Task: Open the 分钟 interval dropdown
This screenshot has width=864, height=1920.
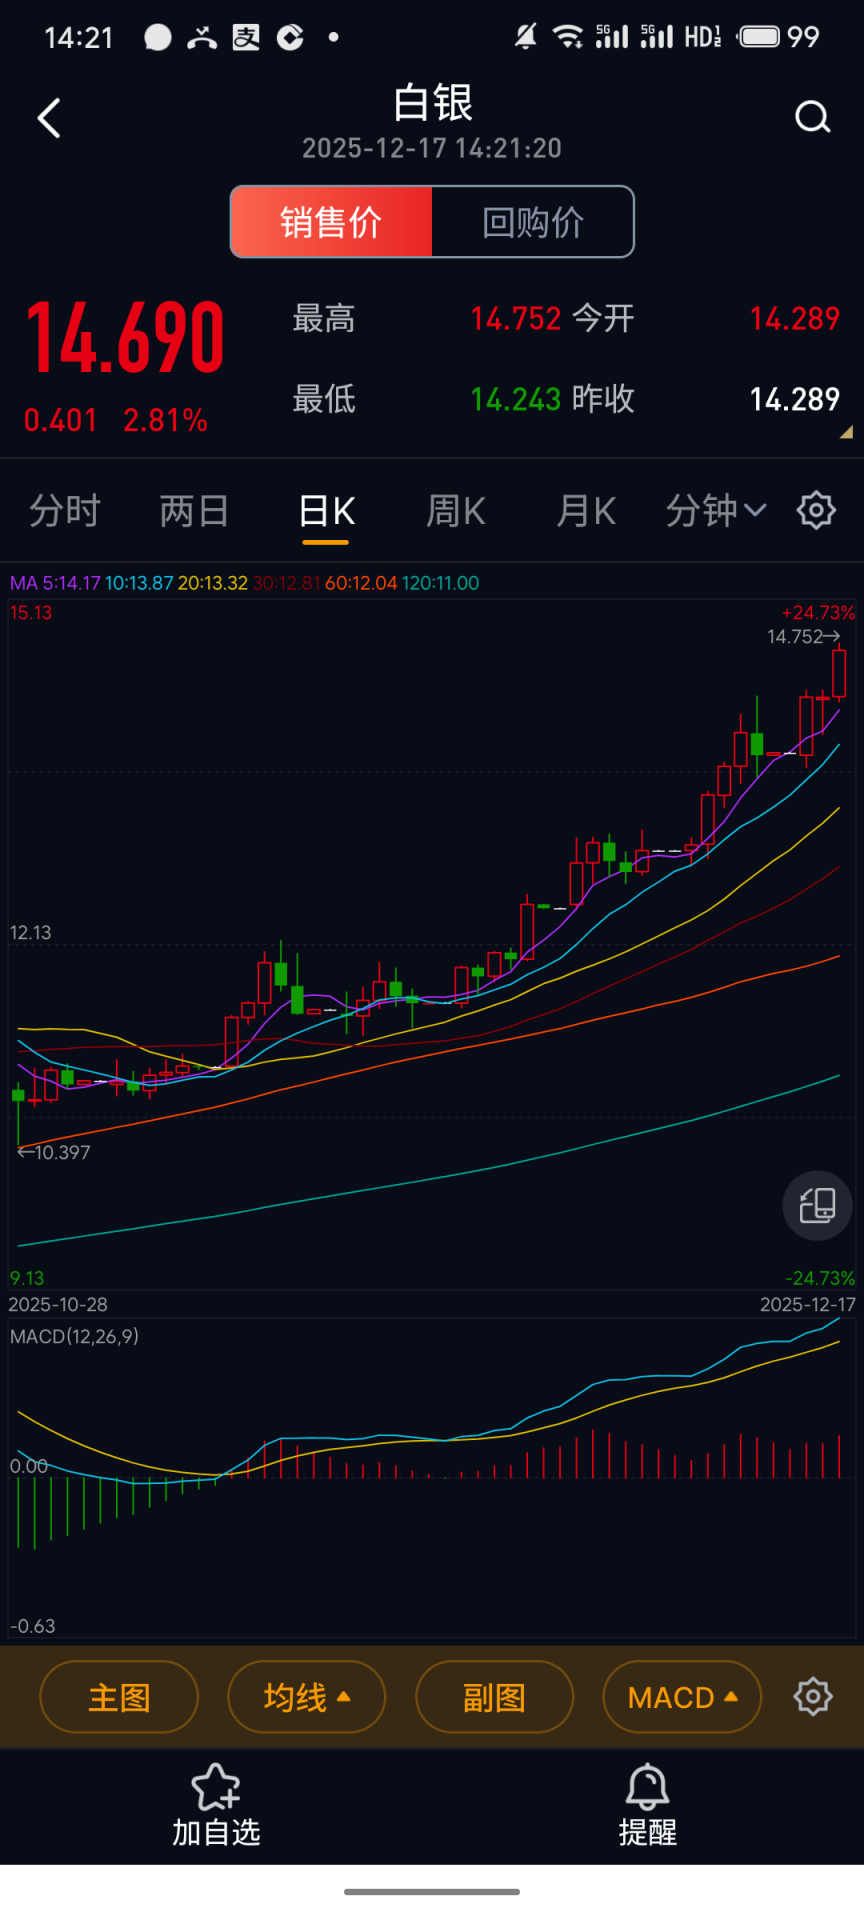Action: point(716,511)
